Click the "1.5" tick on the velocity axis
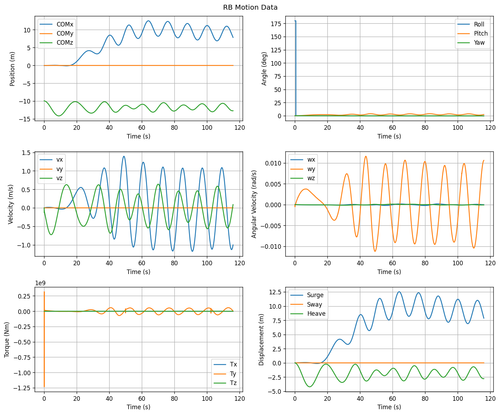The width and height of the screenshot is (500, 415). 26,153
